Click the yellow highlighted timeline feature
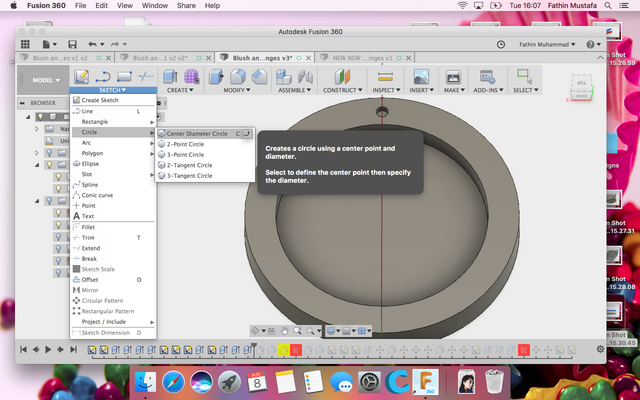The height and width of the screenshot is (400, 640). coord(284,350)
